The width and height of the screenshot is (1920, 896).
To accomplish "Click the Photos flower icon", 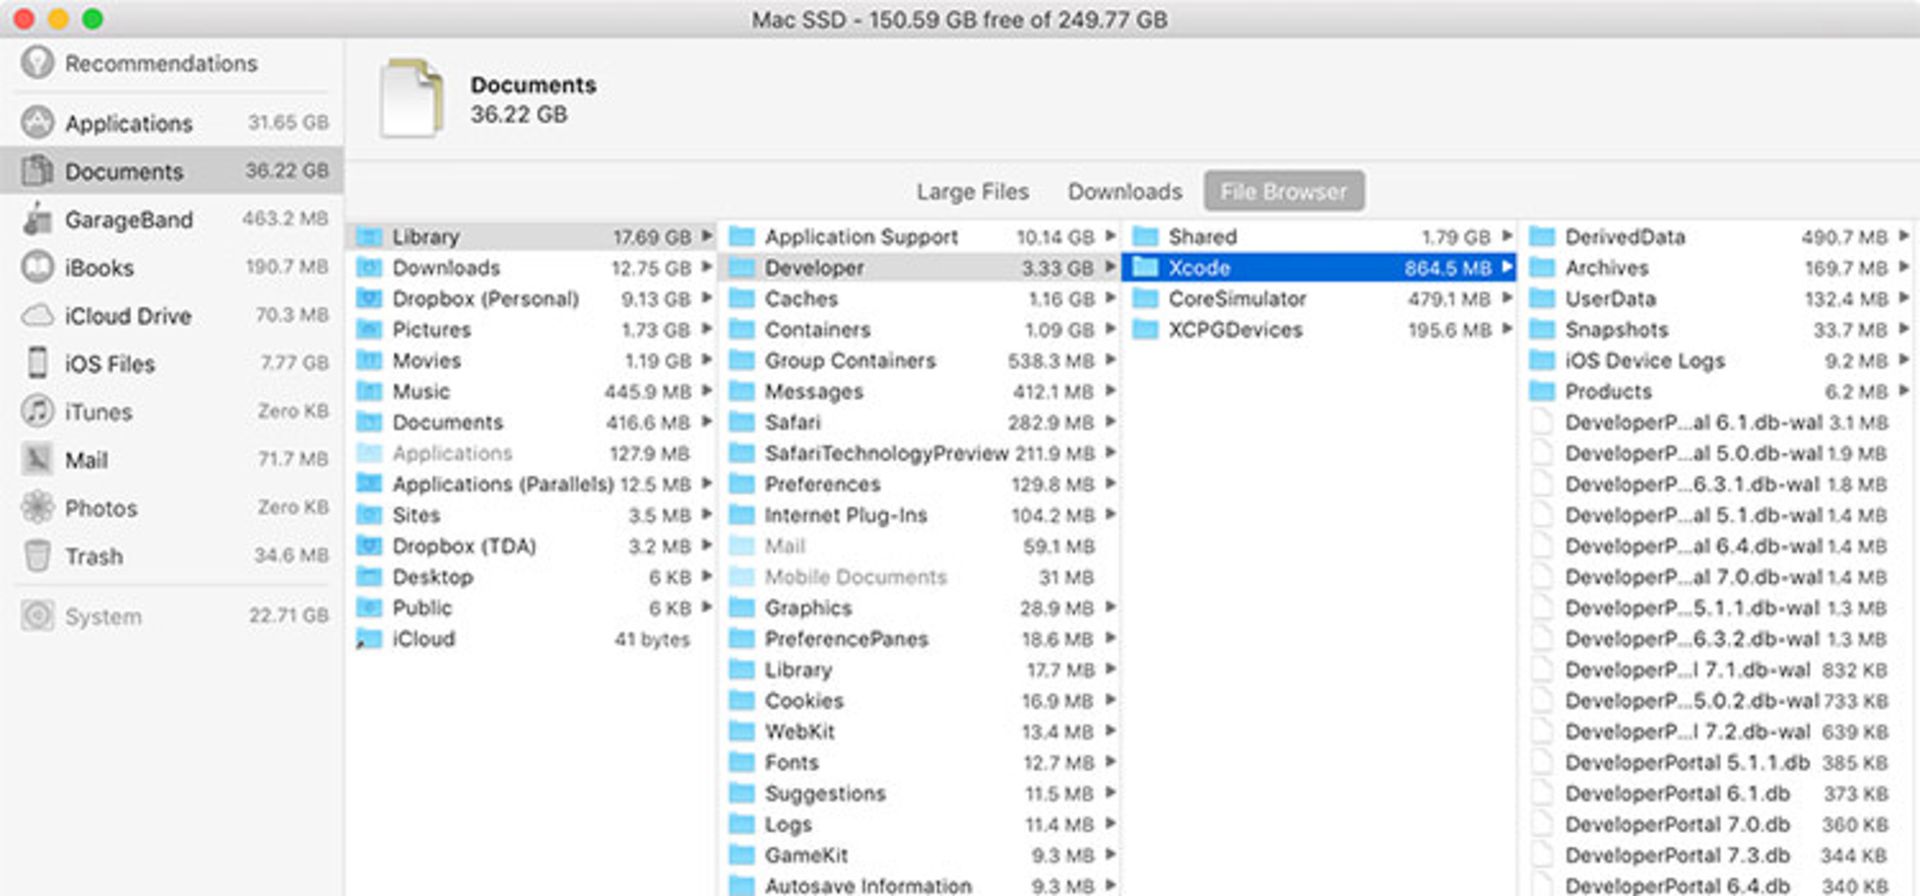I will click(37, 507).
